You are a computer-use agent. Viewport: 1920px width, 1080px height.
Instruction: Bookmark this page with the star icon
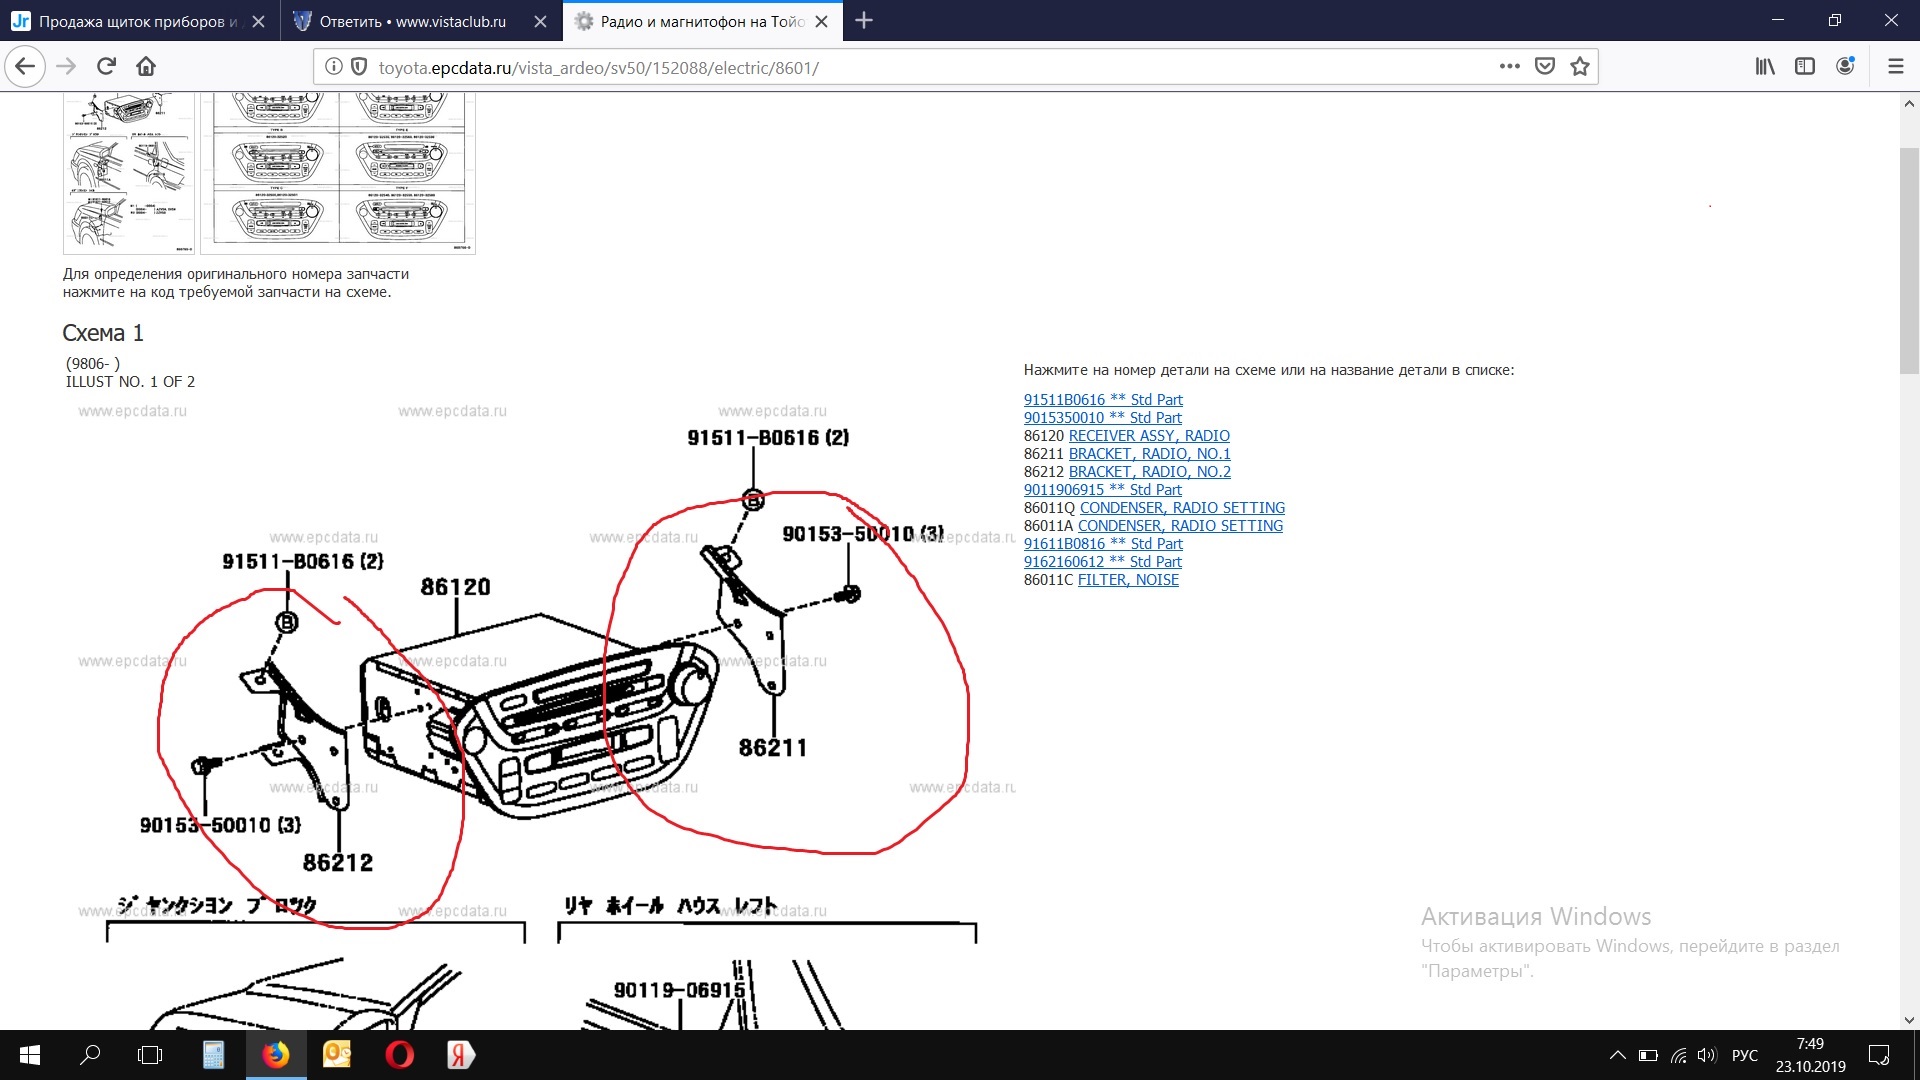click(1580, 67)
